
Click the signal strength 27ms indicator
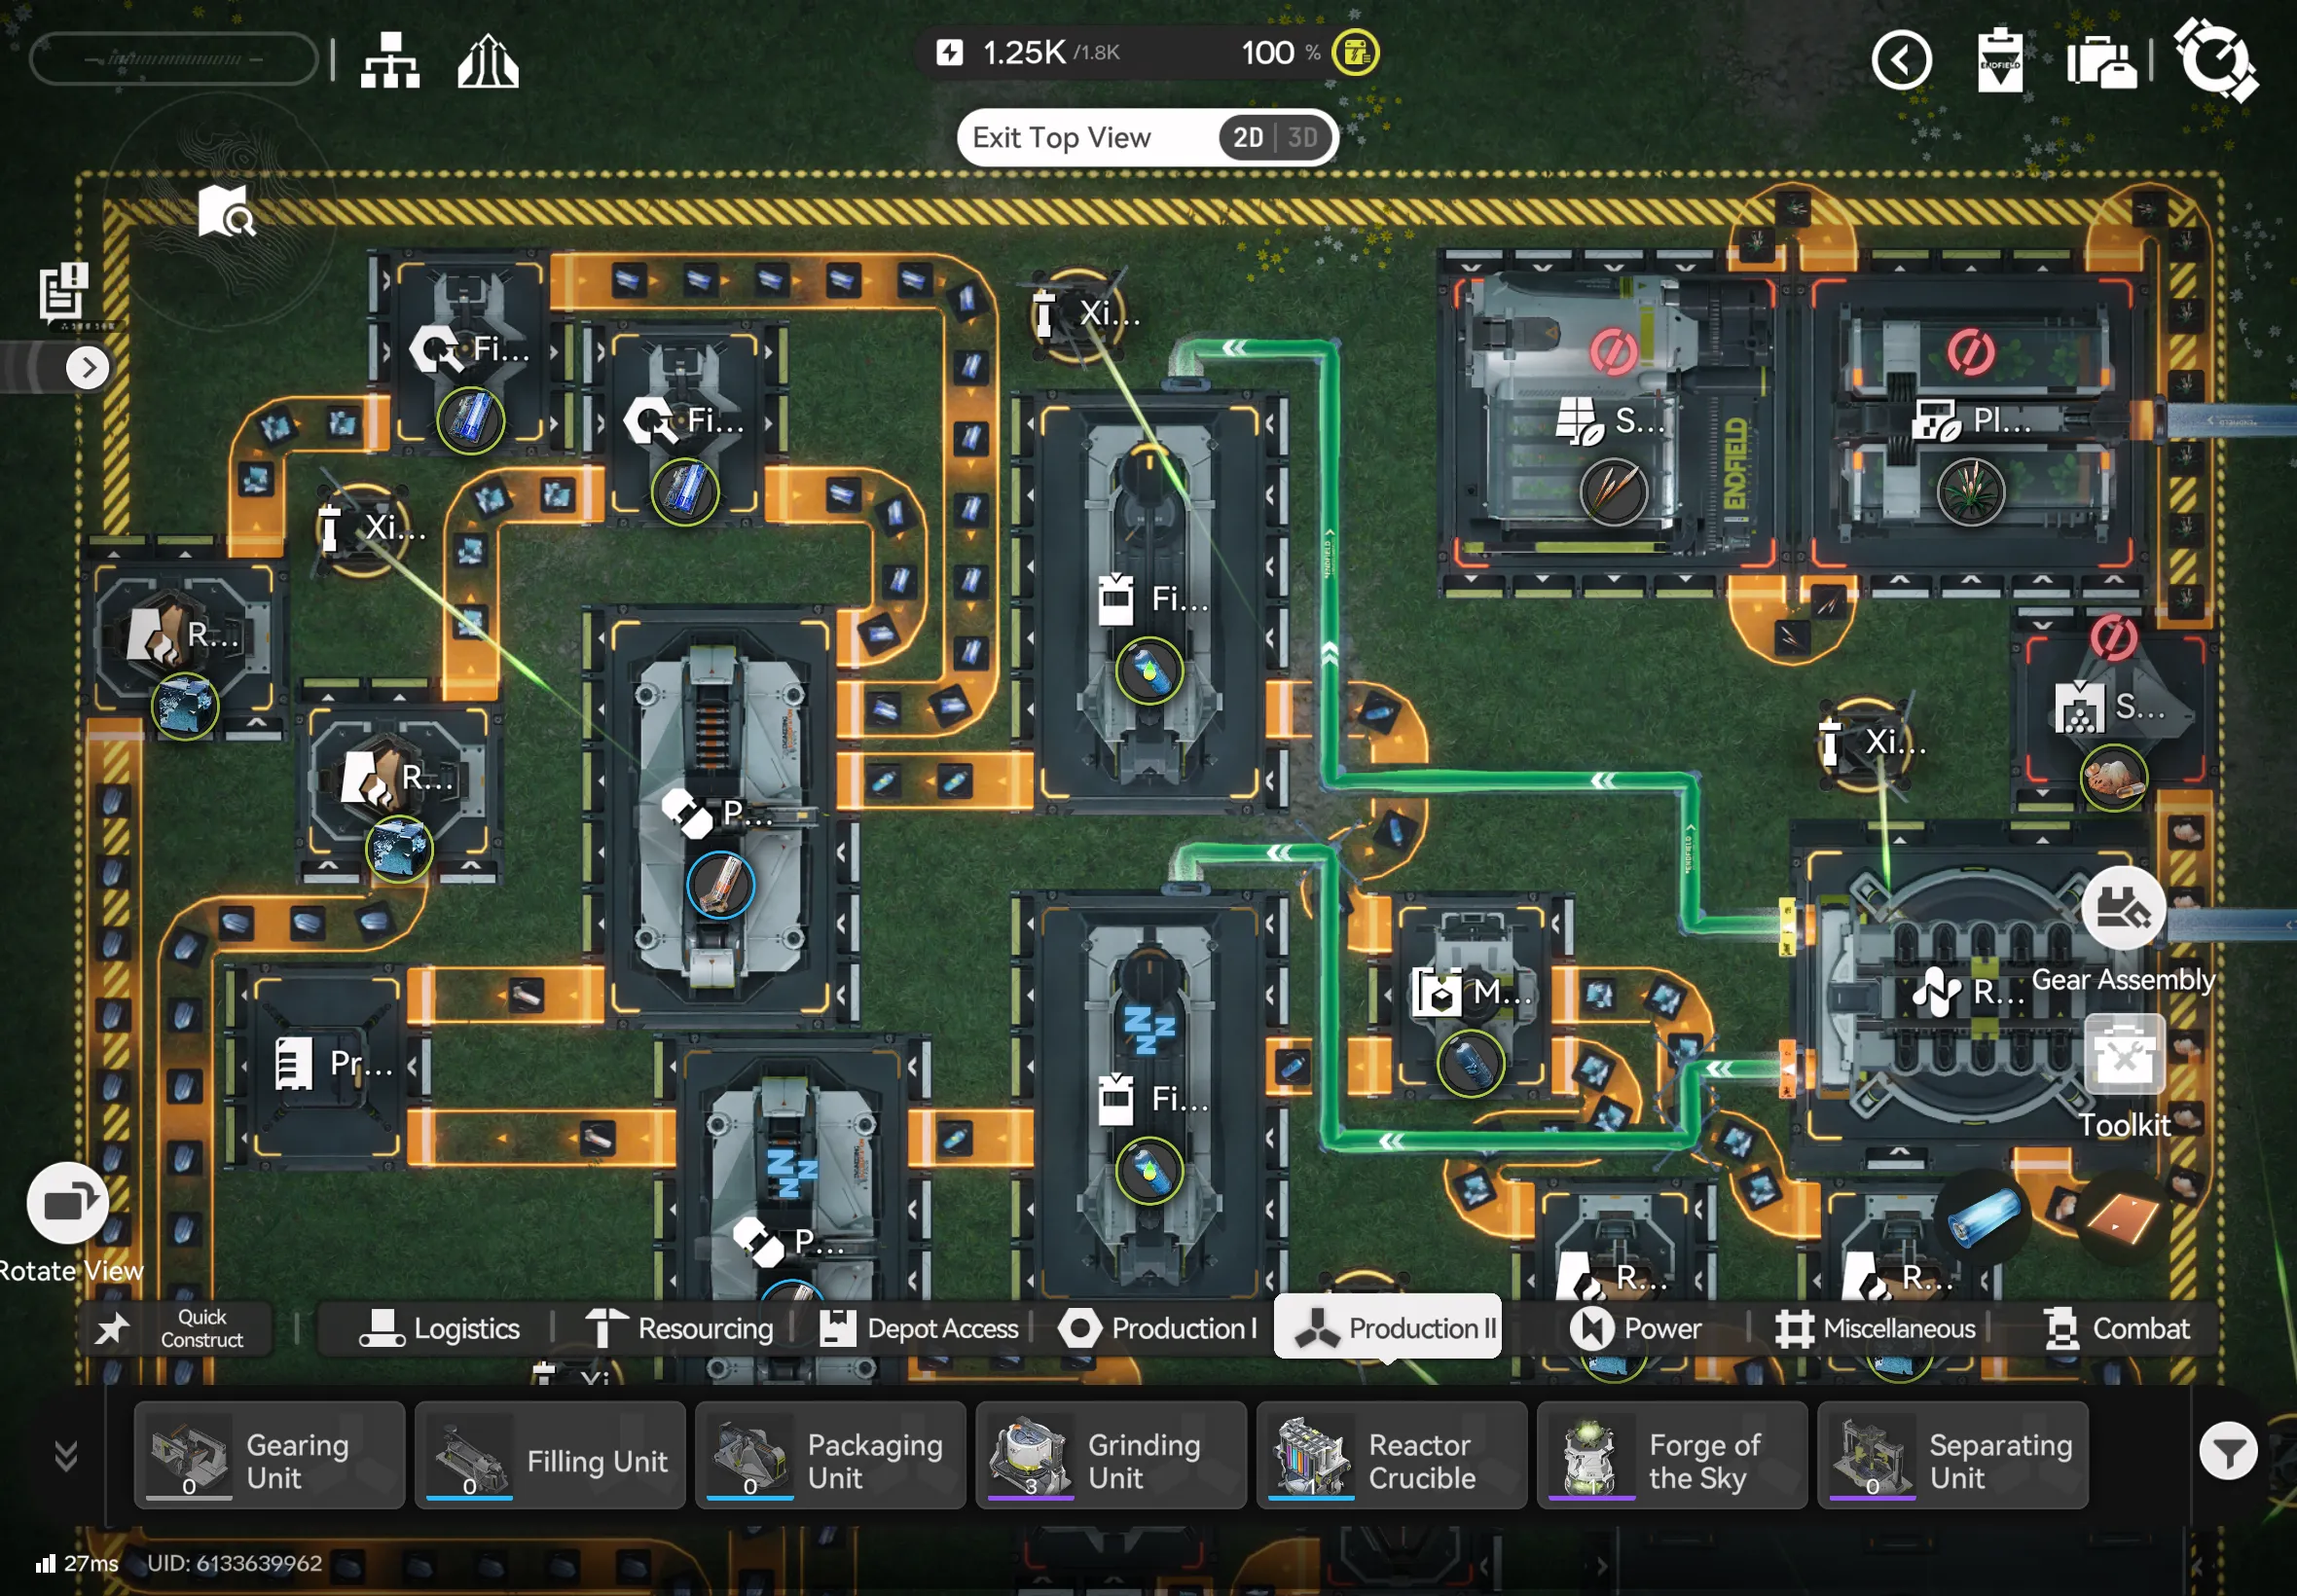(77, 1563)
